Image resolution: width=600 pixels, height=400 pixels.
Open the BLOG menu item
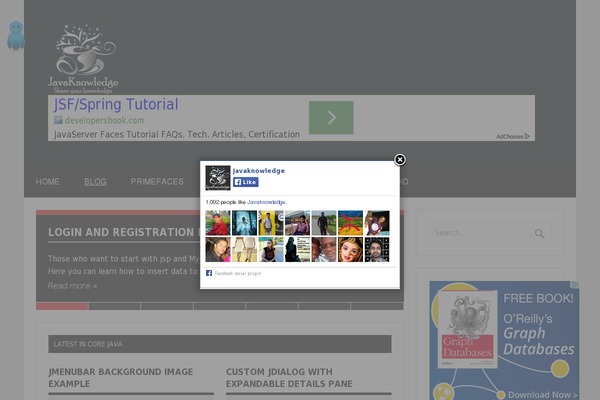pos(95,181)
